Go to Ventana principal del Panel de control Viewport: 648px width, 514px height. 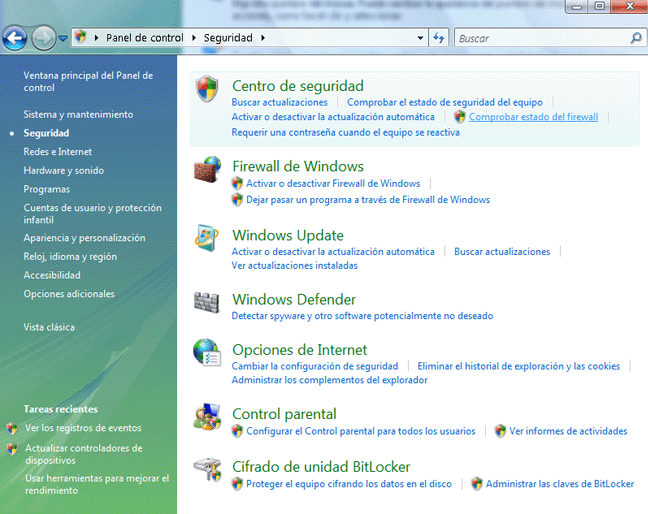coord(88,81)
